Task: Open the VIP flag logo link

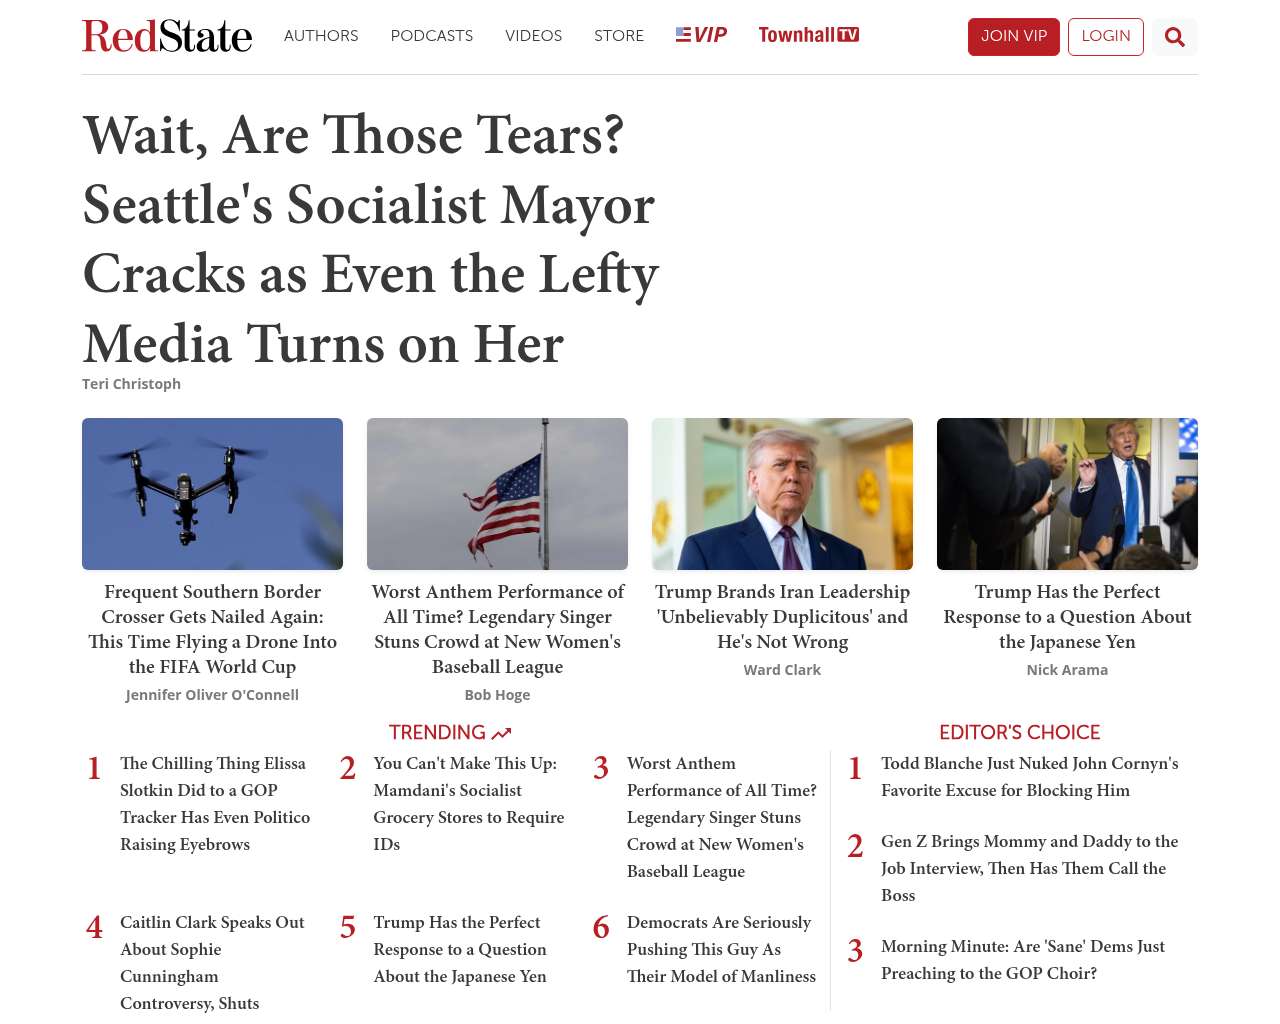Action: click(x=701, y=35)
